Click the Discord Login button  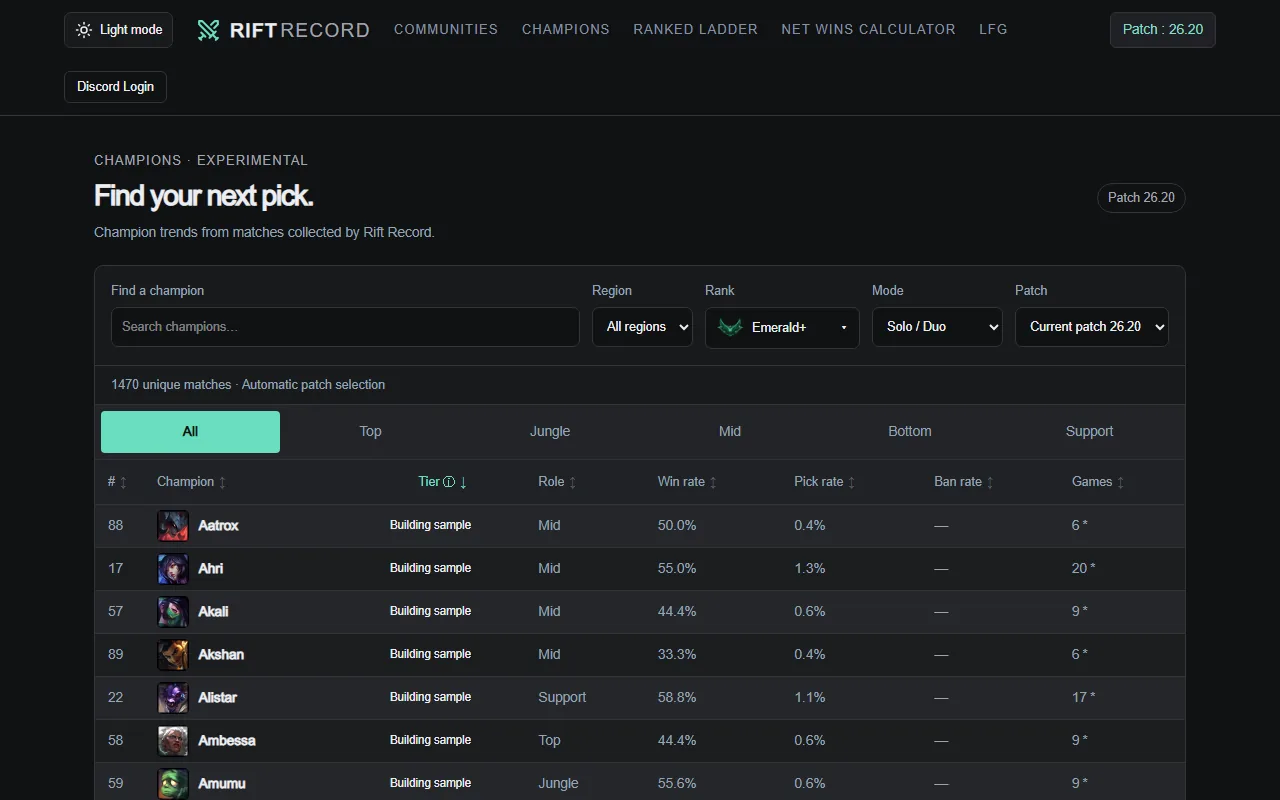[115, 87]
